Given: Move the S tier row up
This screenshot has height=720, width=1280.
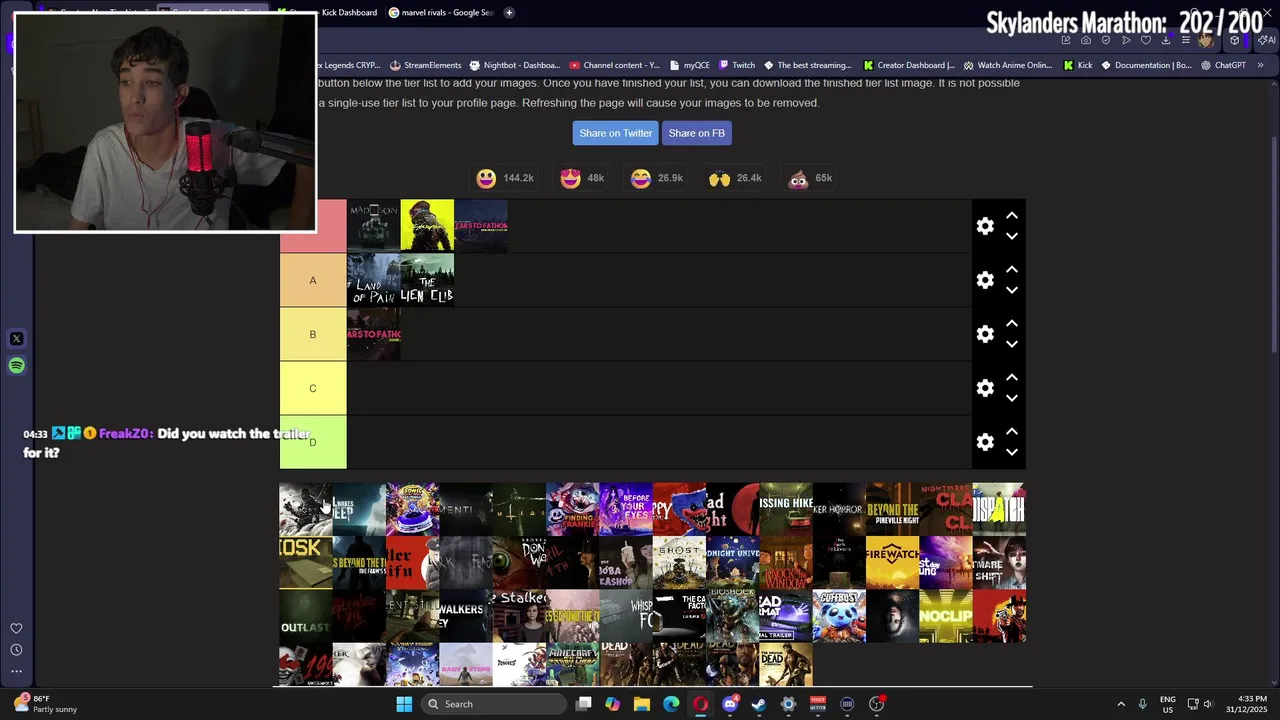Looking at the screenshot, I should (1012, 215).
